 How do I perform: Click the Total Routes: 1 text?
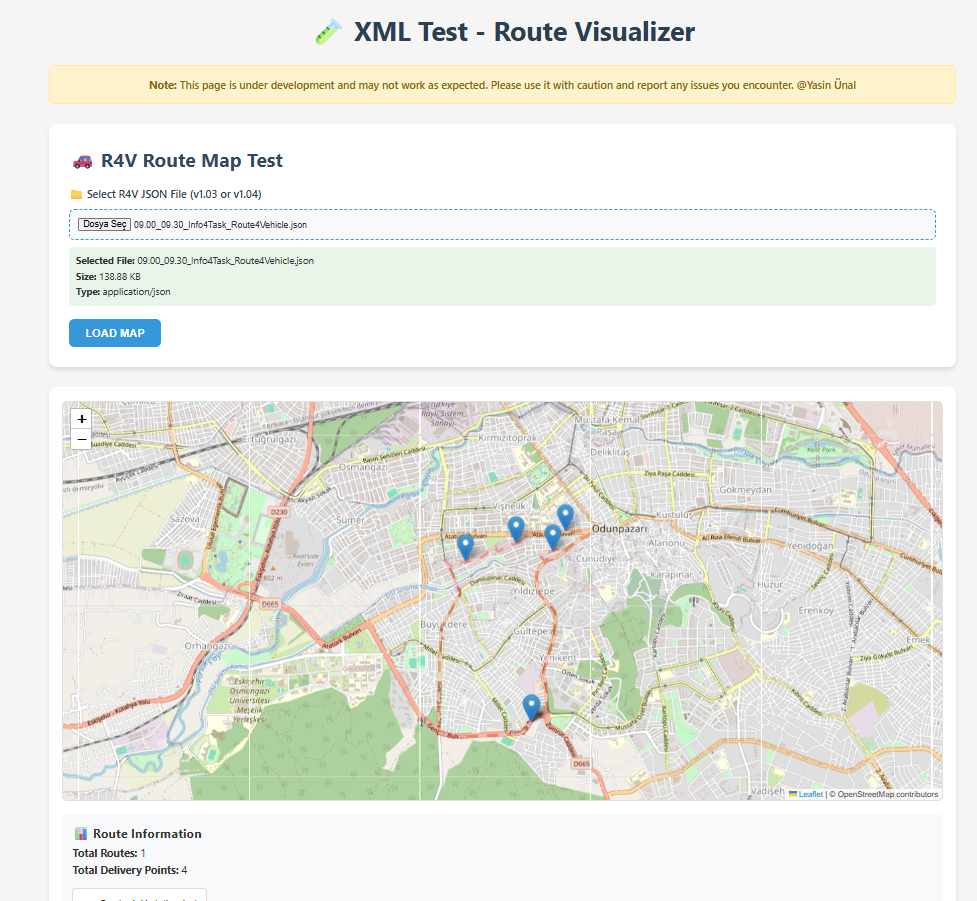pos(109,853)
